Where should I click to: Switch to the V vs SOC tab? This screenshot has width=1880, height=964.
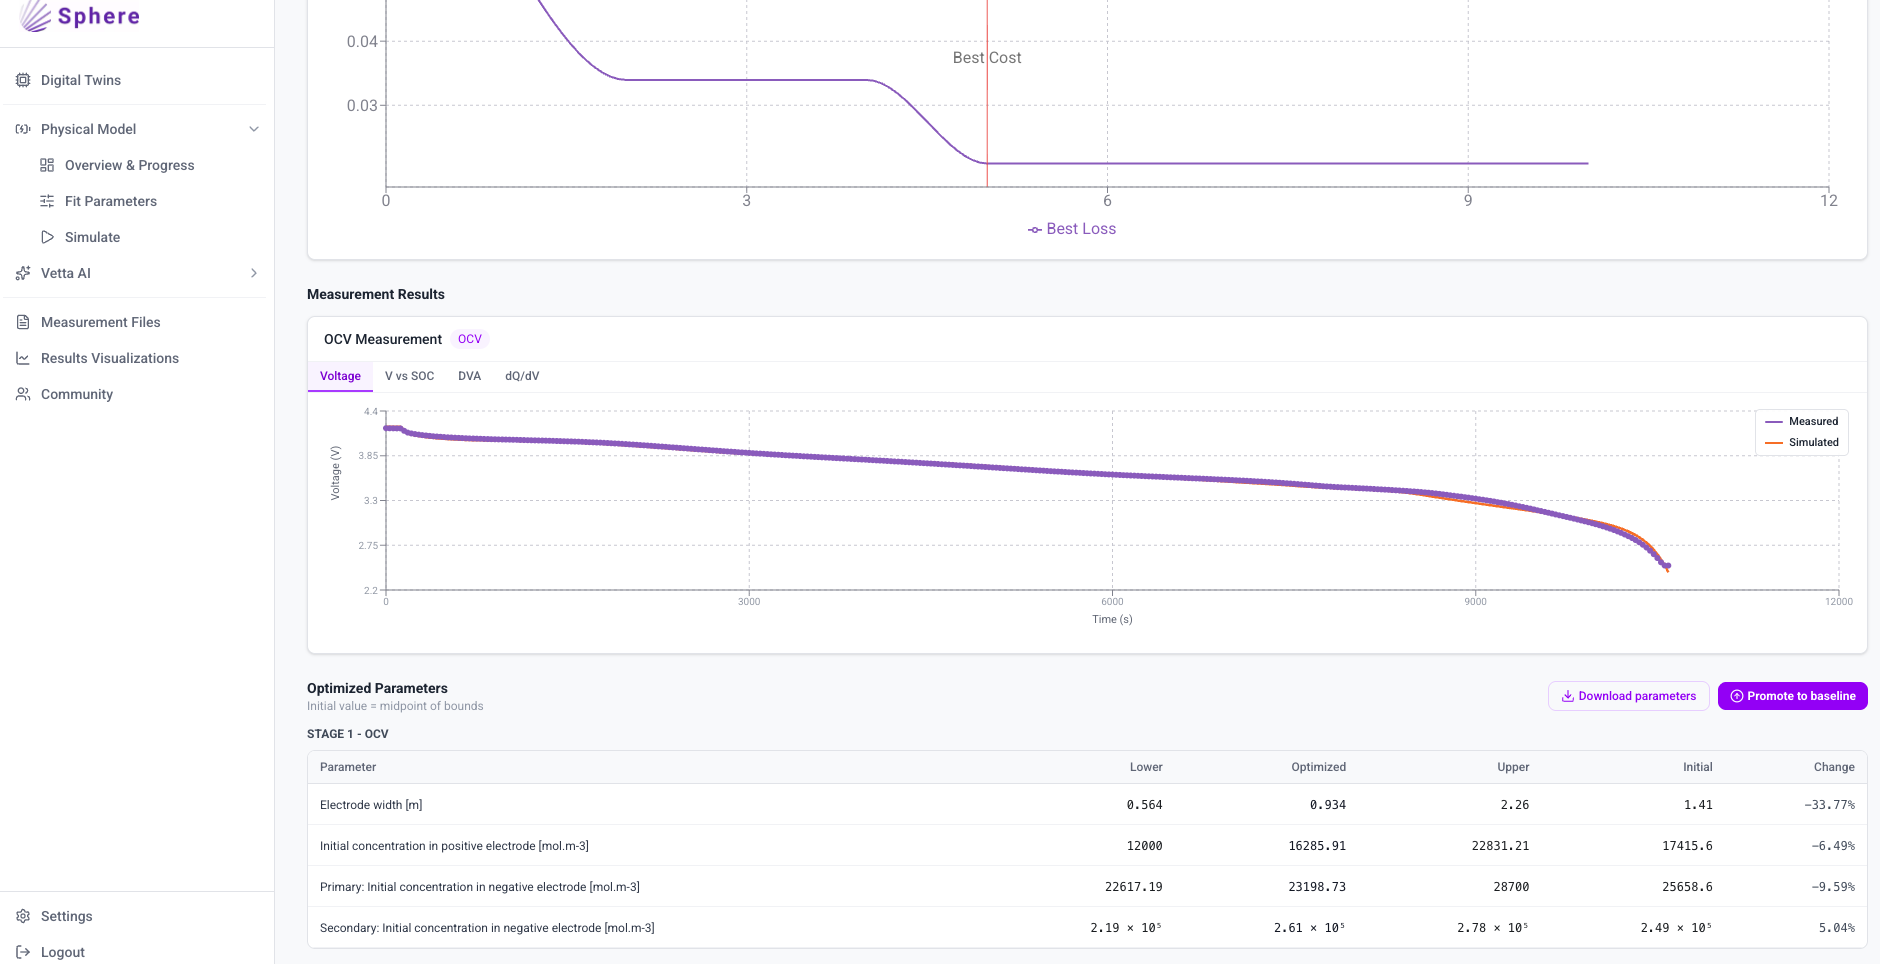(x=409, y=376)
